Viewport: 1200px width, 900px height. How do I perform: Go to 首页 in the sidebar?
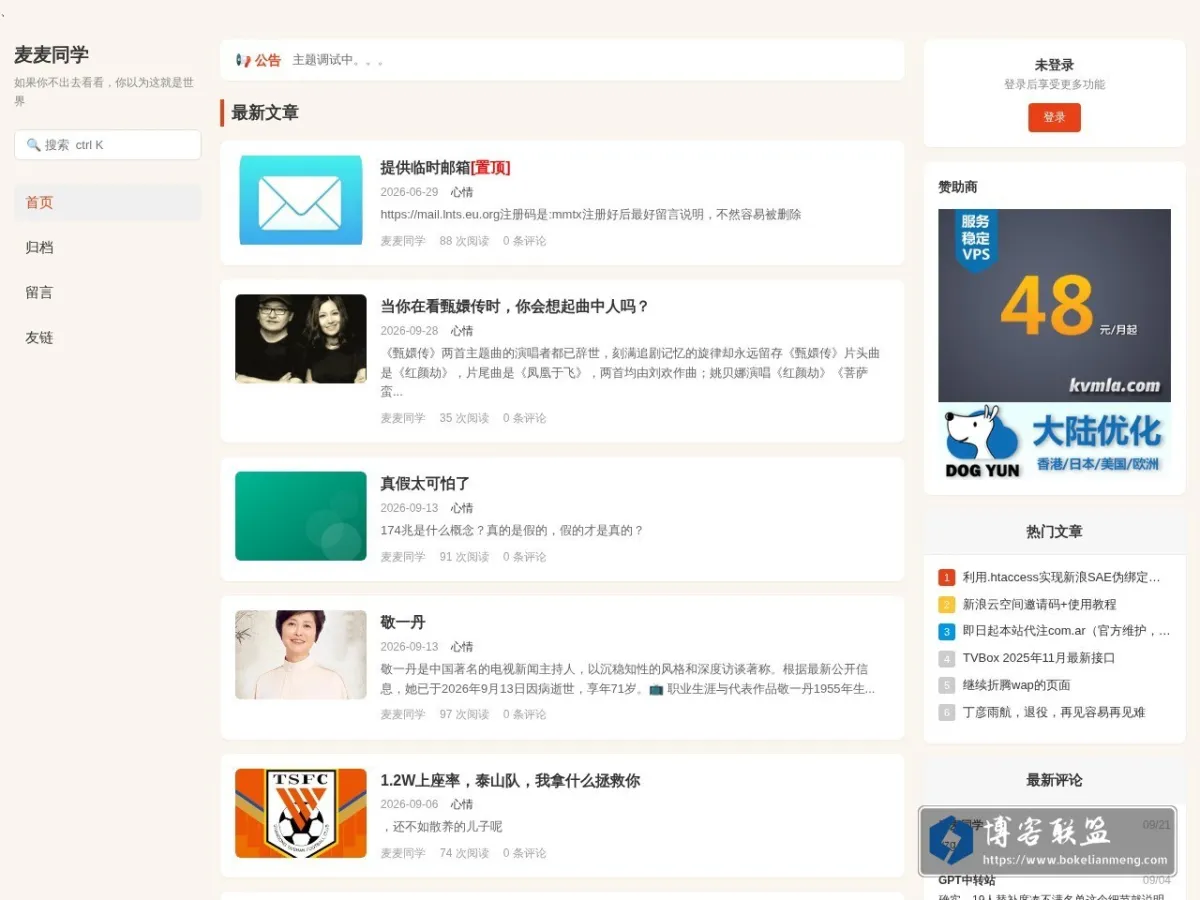[x=108, y=202]
